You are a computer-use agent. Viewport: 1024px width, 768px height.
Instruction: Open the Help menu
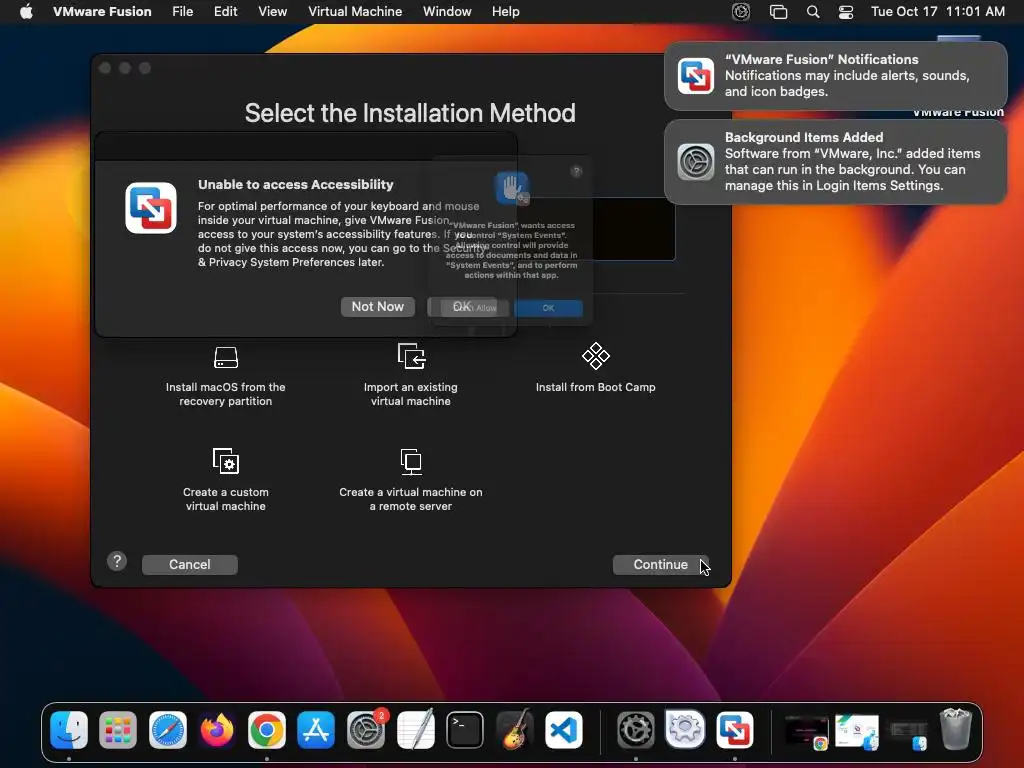(505, 12)
